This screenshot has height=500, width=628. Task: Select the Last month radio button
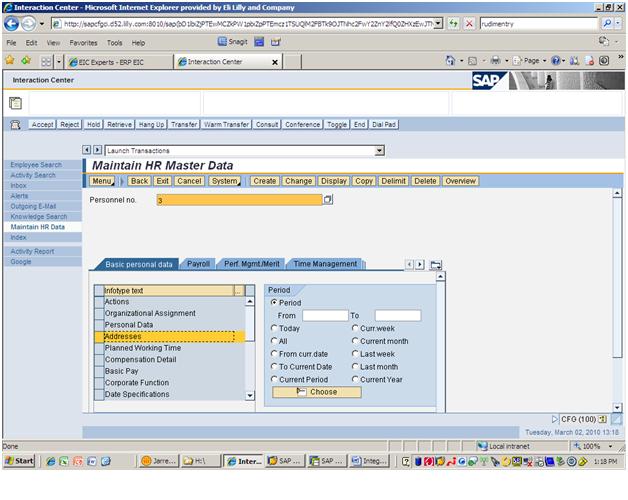355,366
